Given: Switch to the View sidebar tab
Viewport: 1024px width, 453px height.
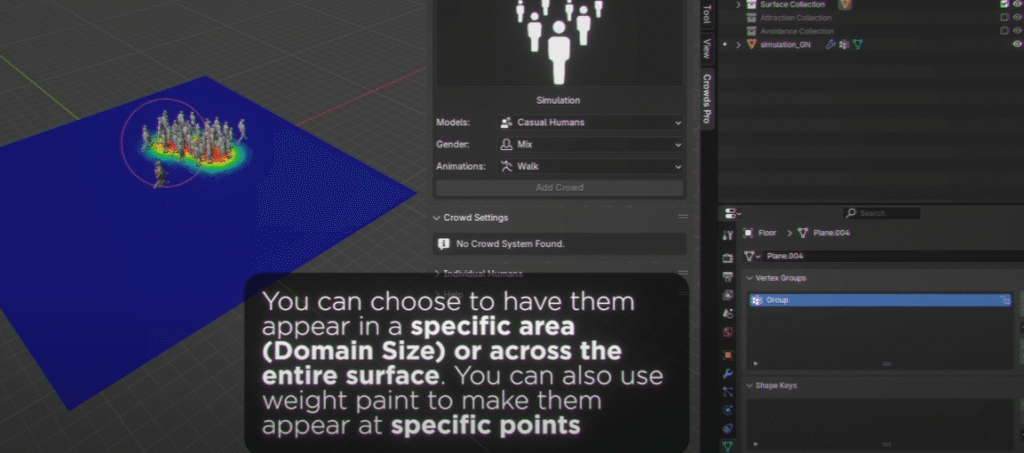Looking at the screenshot, I should pos(706,48).
